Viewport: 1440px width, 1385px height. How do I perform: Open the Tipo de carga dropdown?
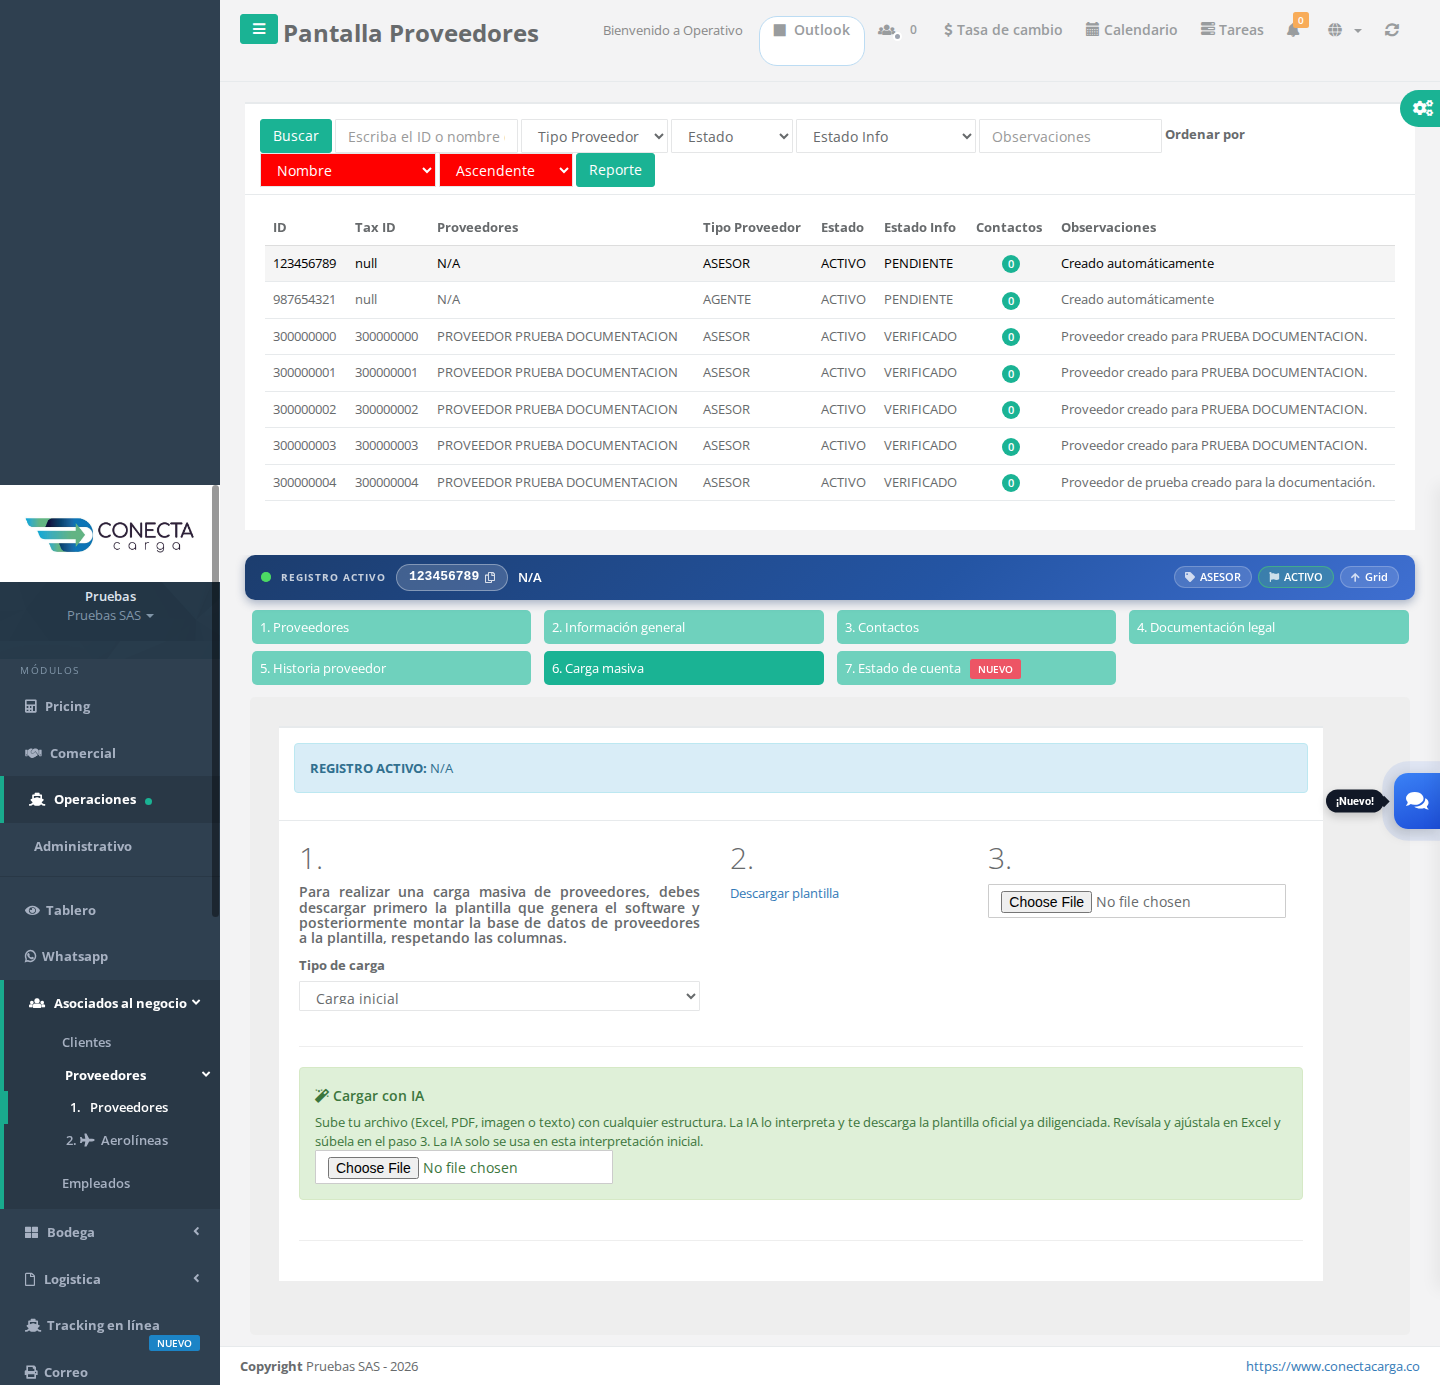click(499, 997)
